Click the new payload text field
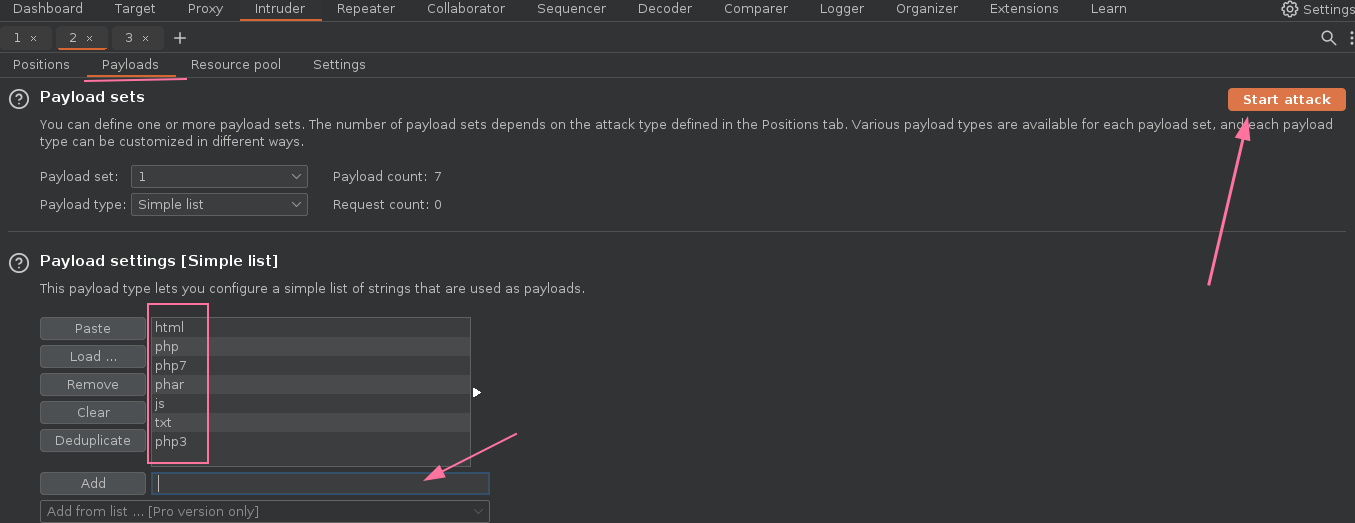Image resolution: width=1355 pixels, height=523 pixels. [320, 483]
